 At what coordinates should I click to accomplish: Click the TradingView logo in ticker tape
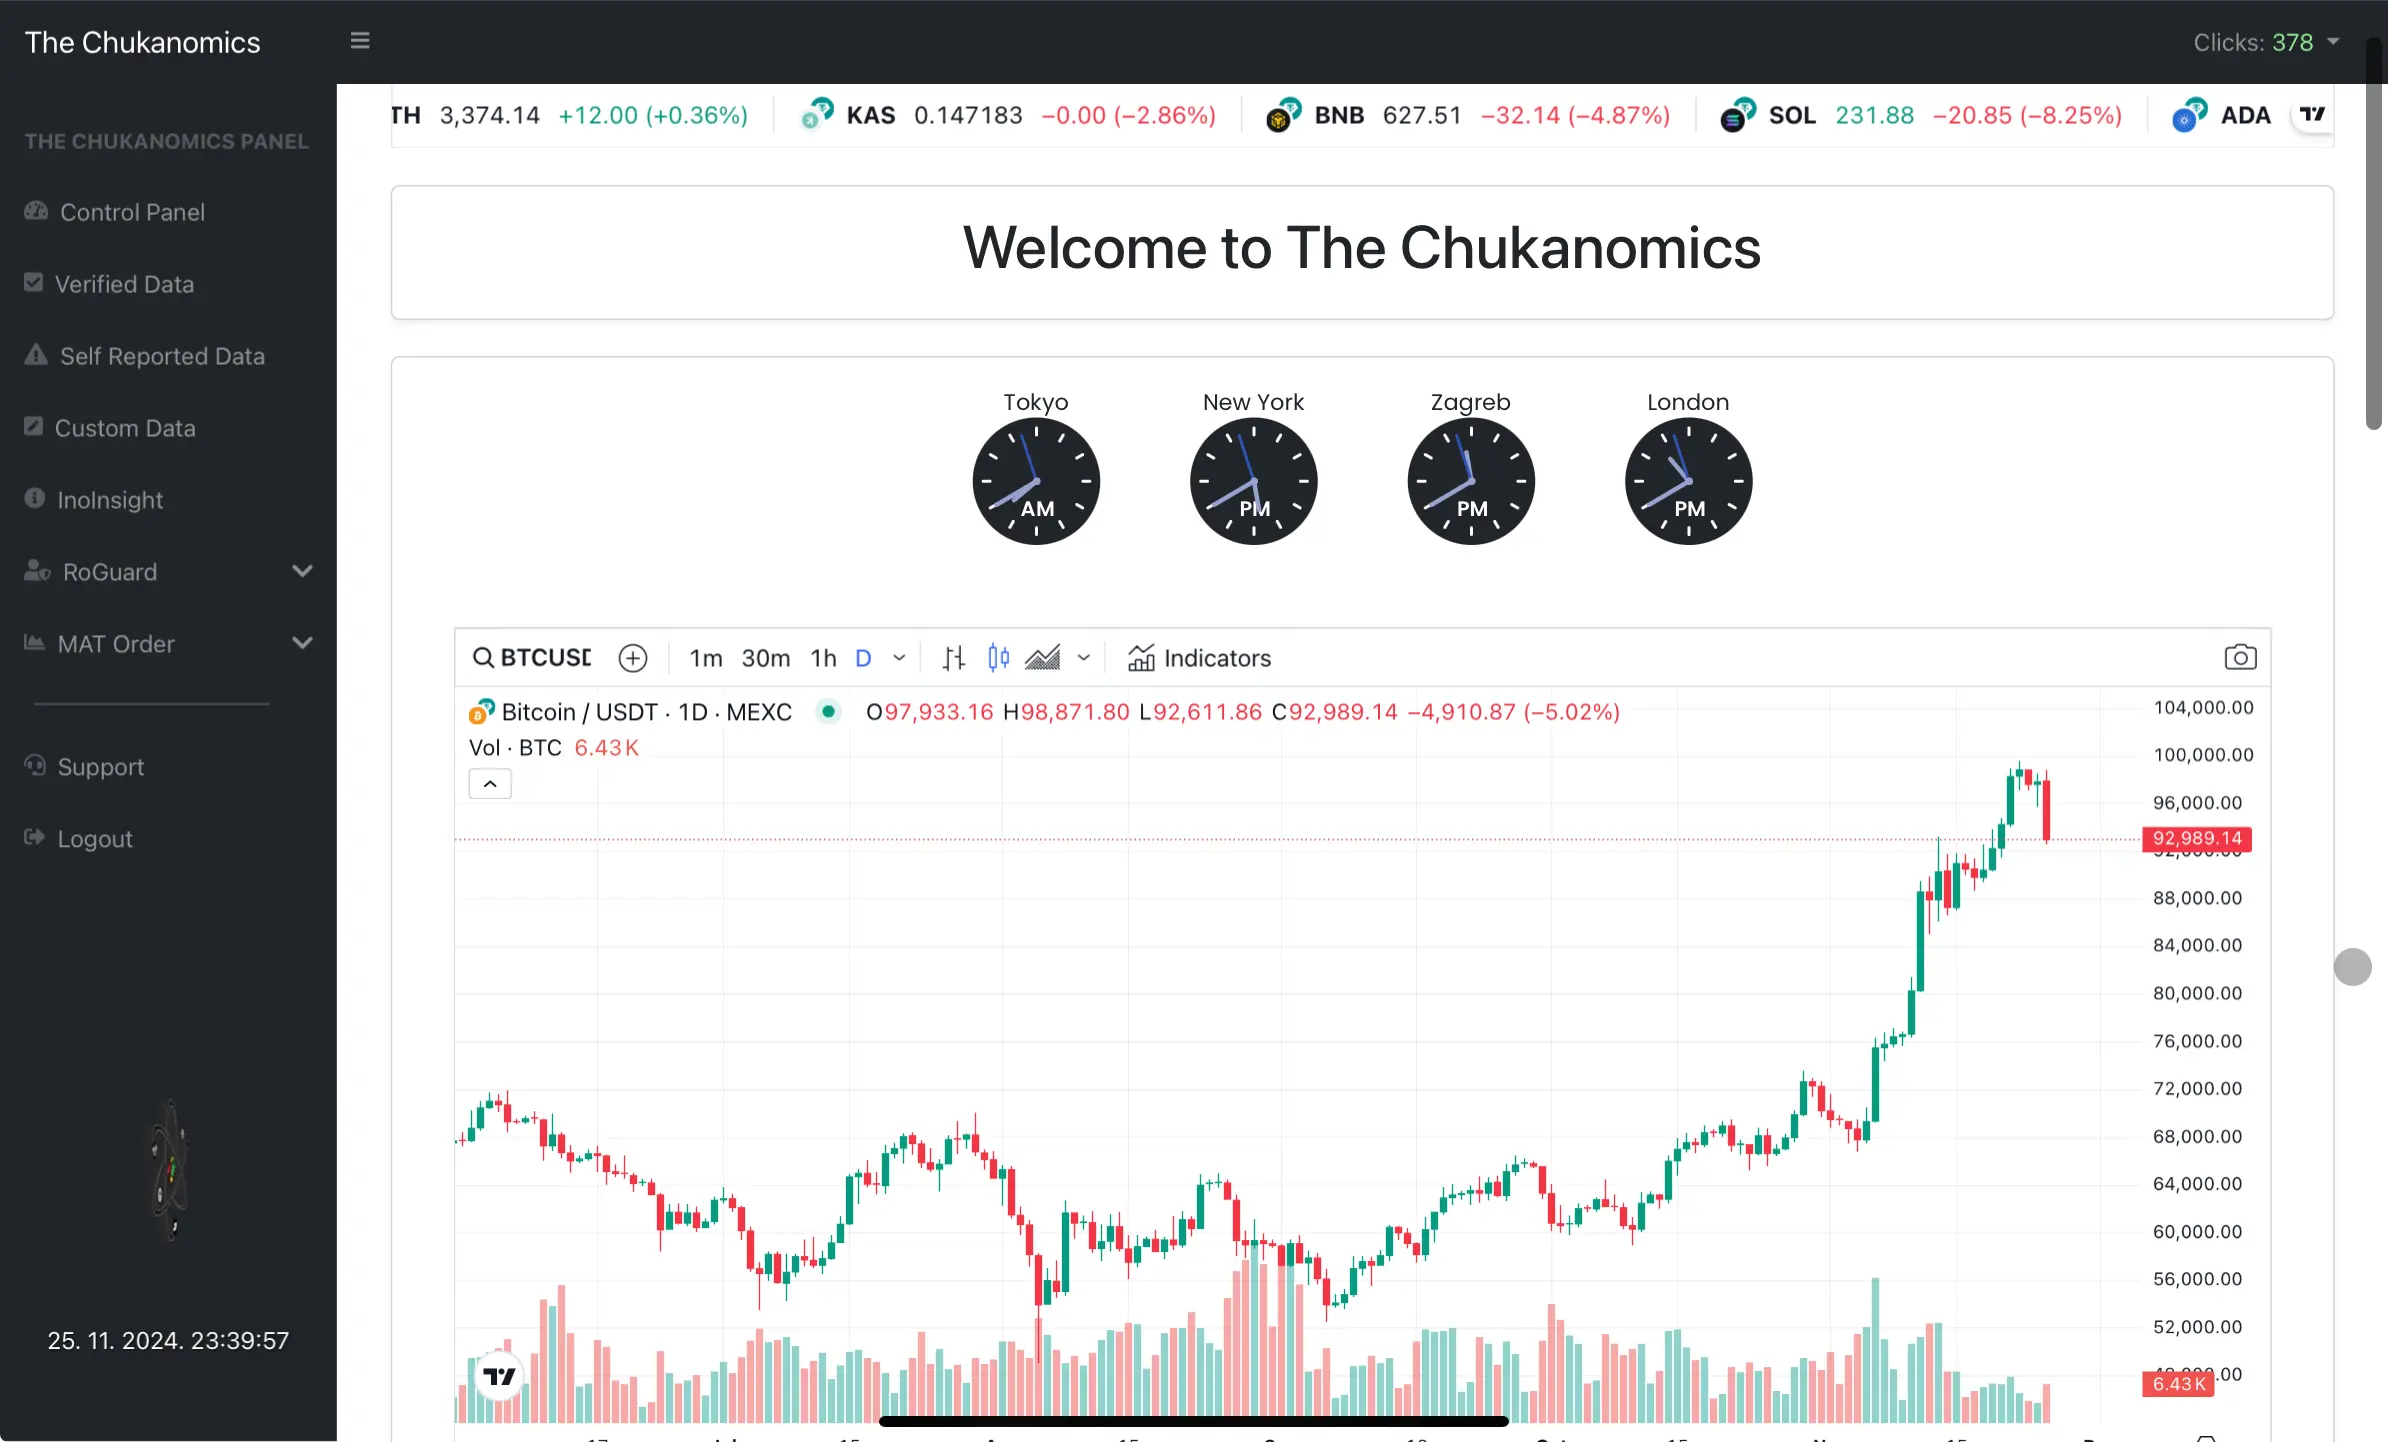[2313, 114]
